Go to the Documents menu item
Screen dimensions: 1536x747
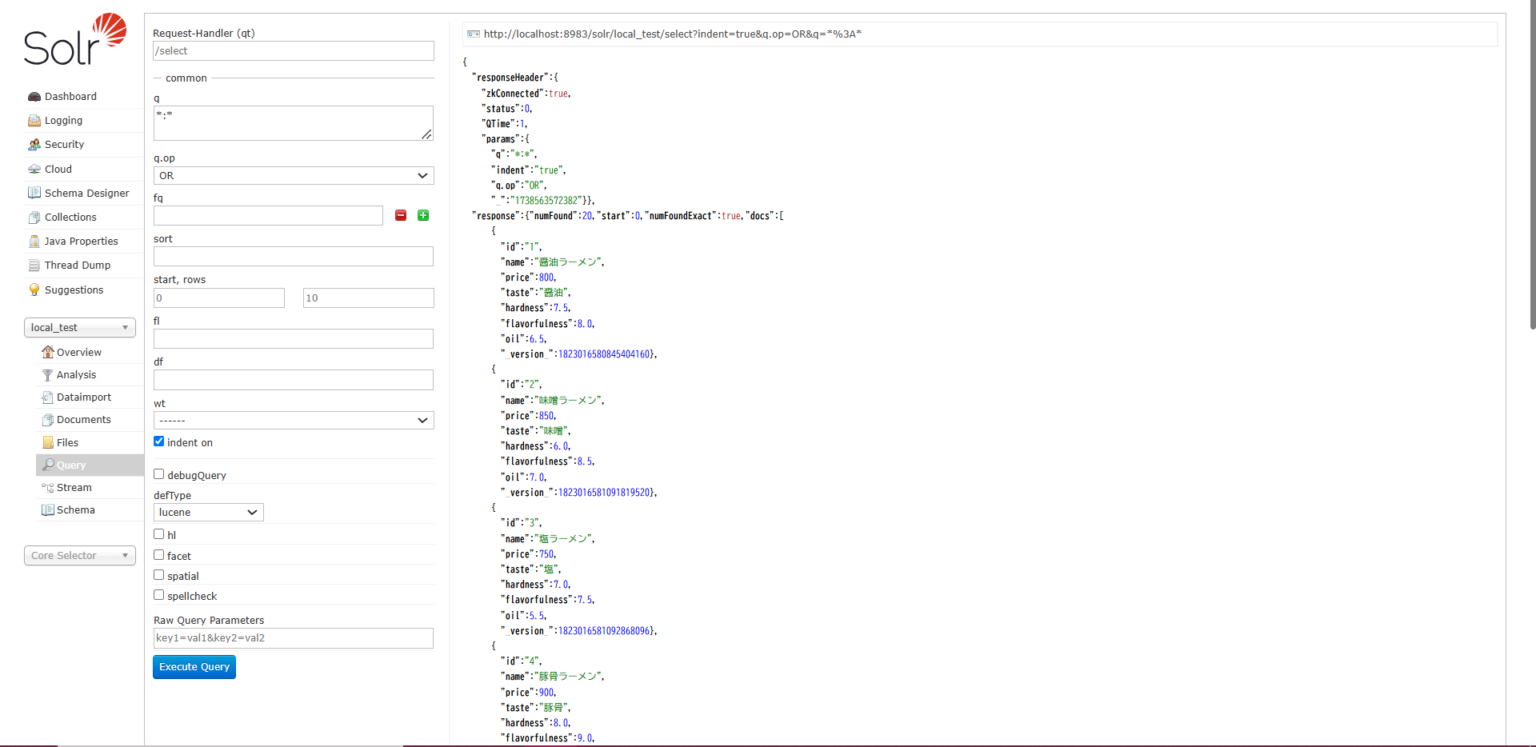(83, 420)
